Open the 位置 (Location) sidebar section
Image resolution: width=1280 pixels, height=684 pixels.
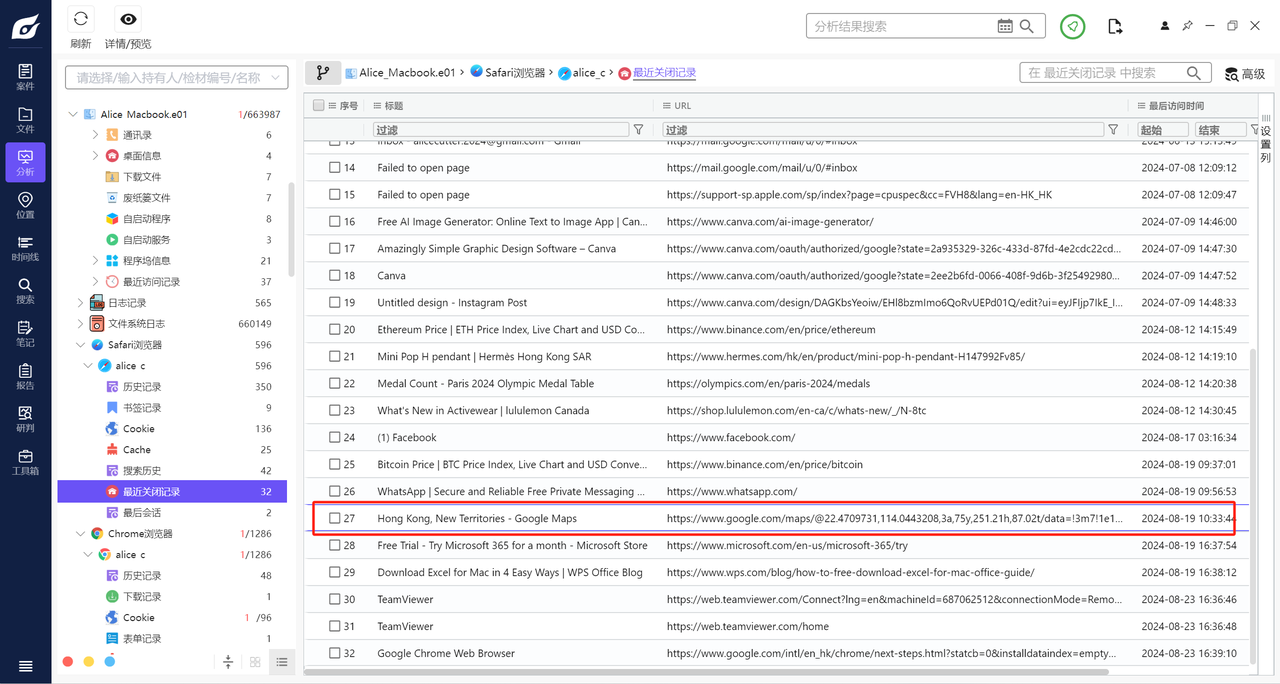click(x=25, y=205)
